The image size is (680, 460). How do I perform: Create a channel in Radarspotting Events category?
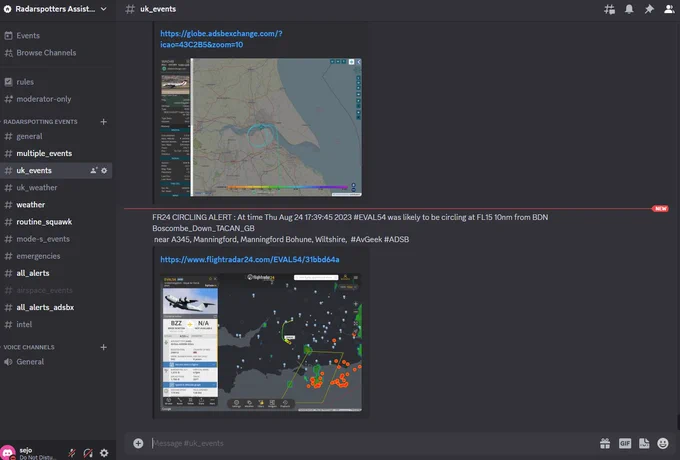pyautogui.click(x=104, y=122)
